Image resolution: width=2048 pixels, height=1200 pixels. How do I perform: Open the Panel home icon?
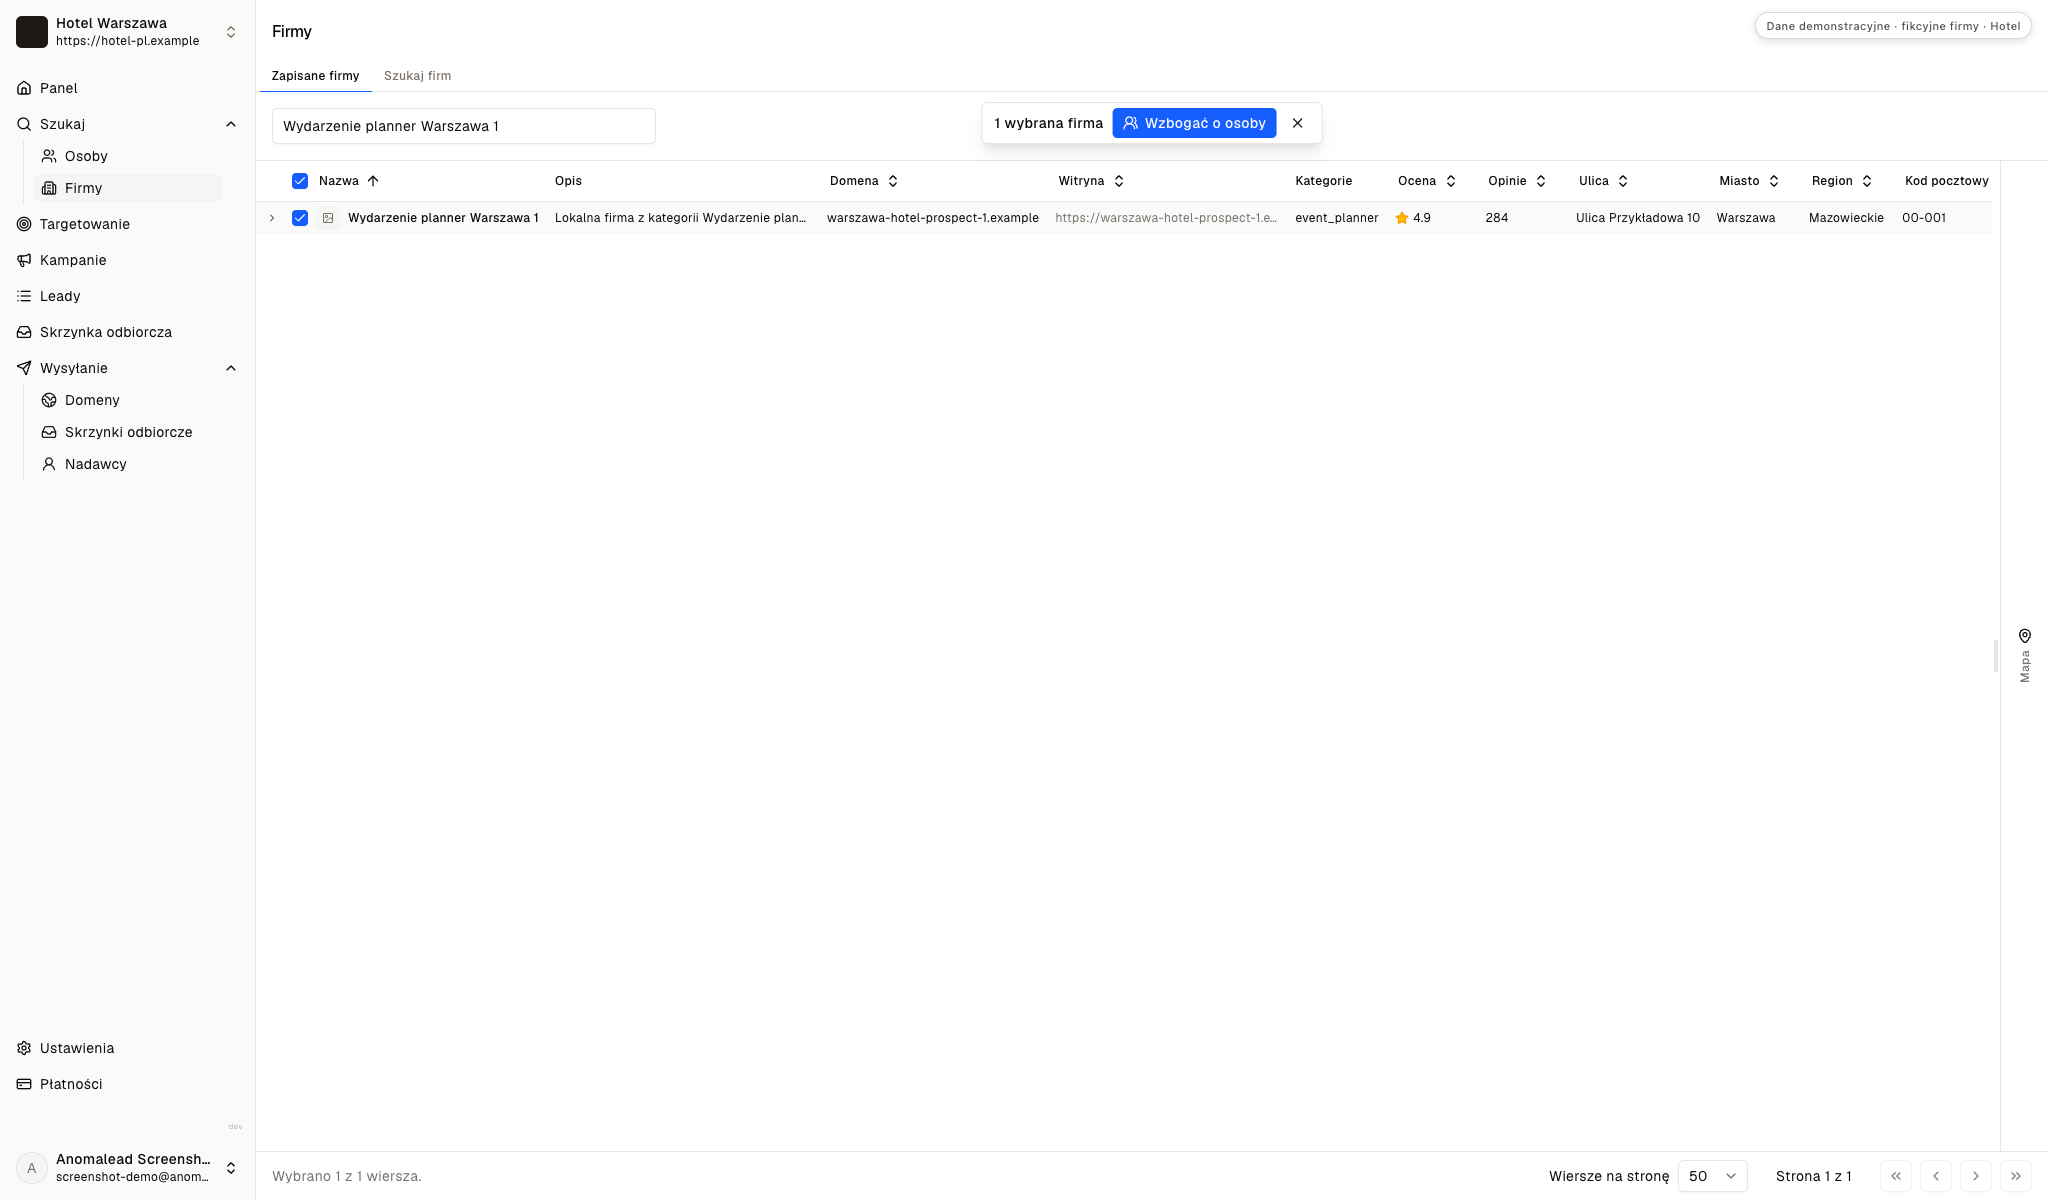(x=24, y=88)
